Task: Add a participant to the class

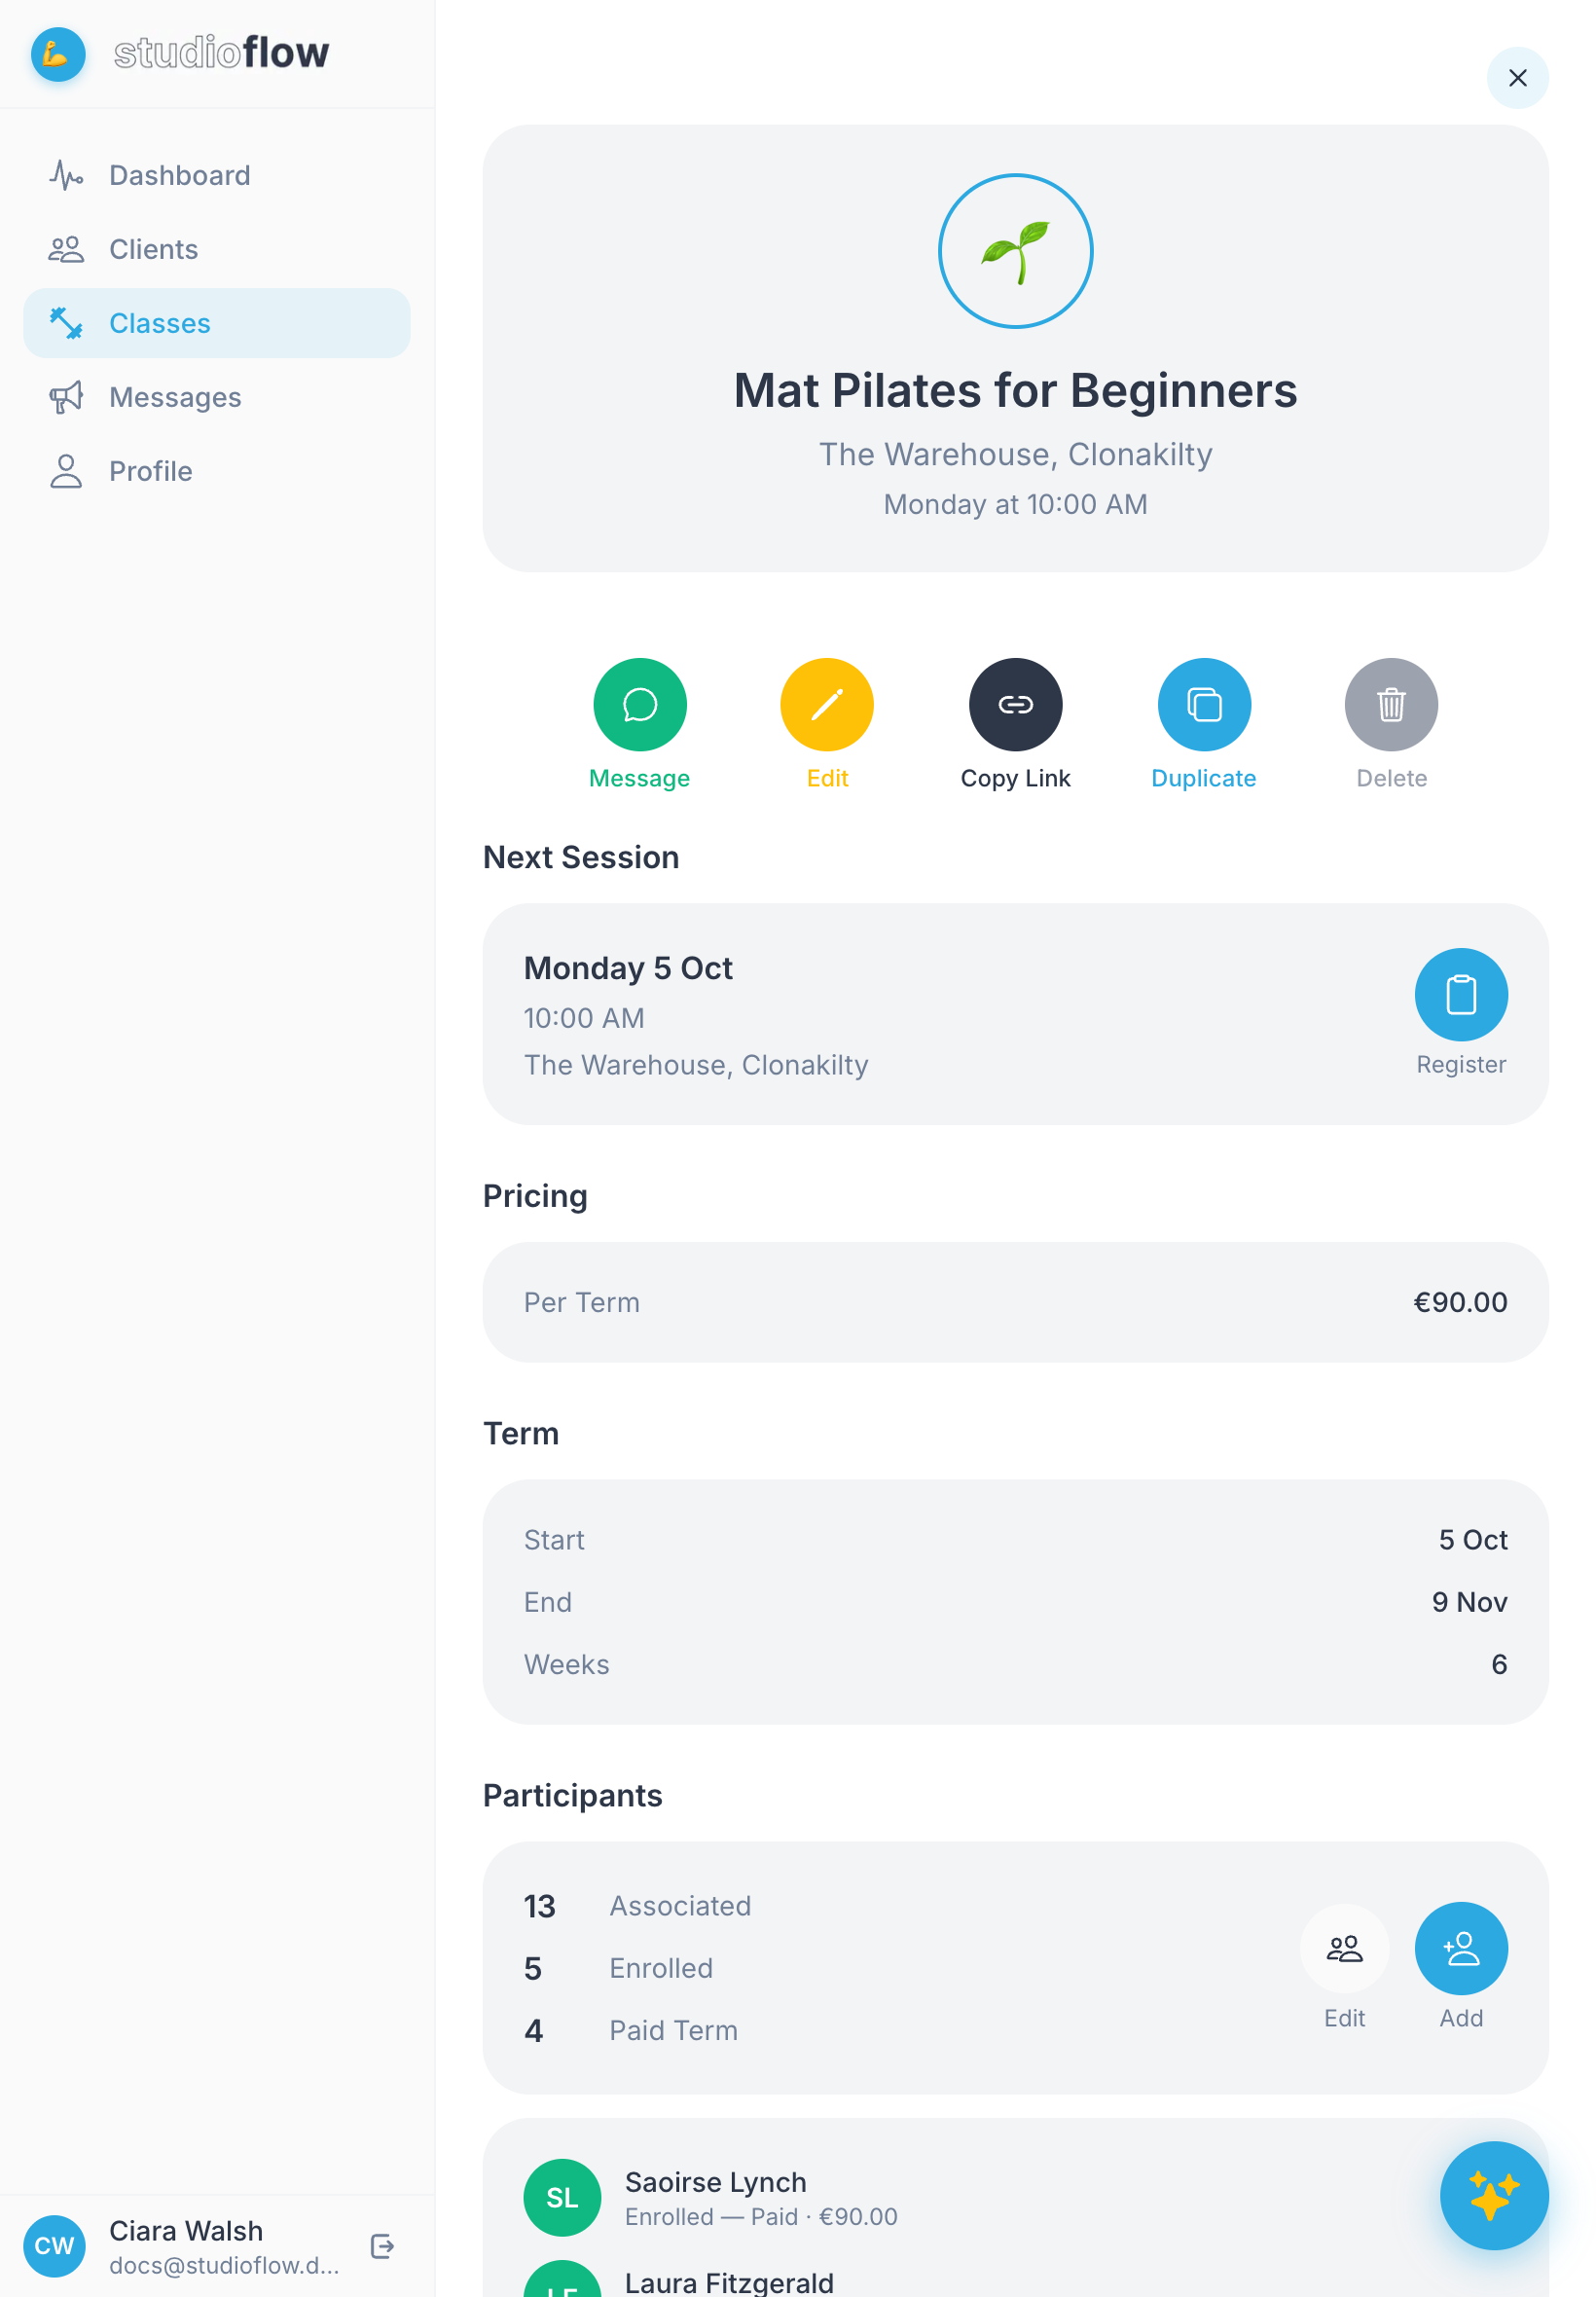Action: coord(1461,1948)
